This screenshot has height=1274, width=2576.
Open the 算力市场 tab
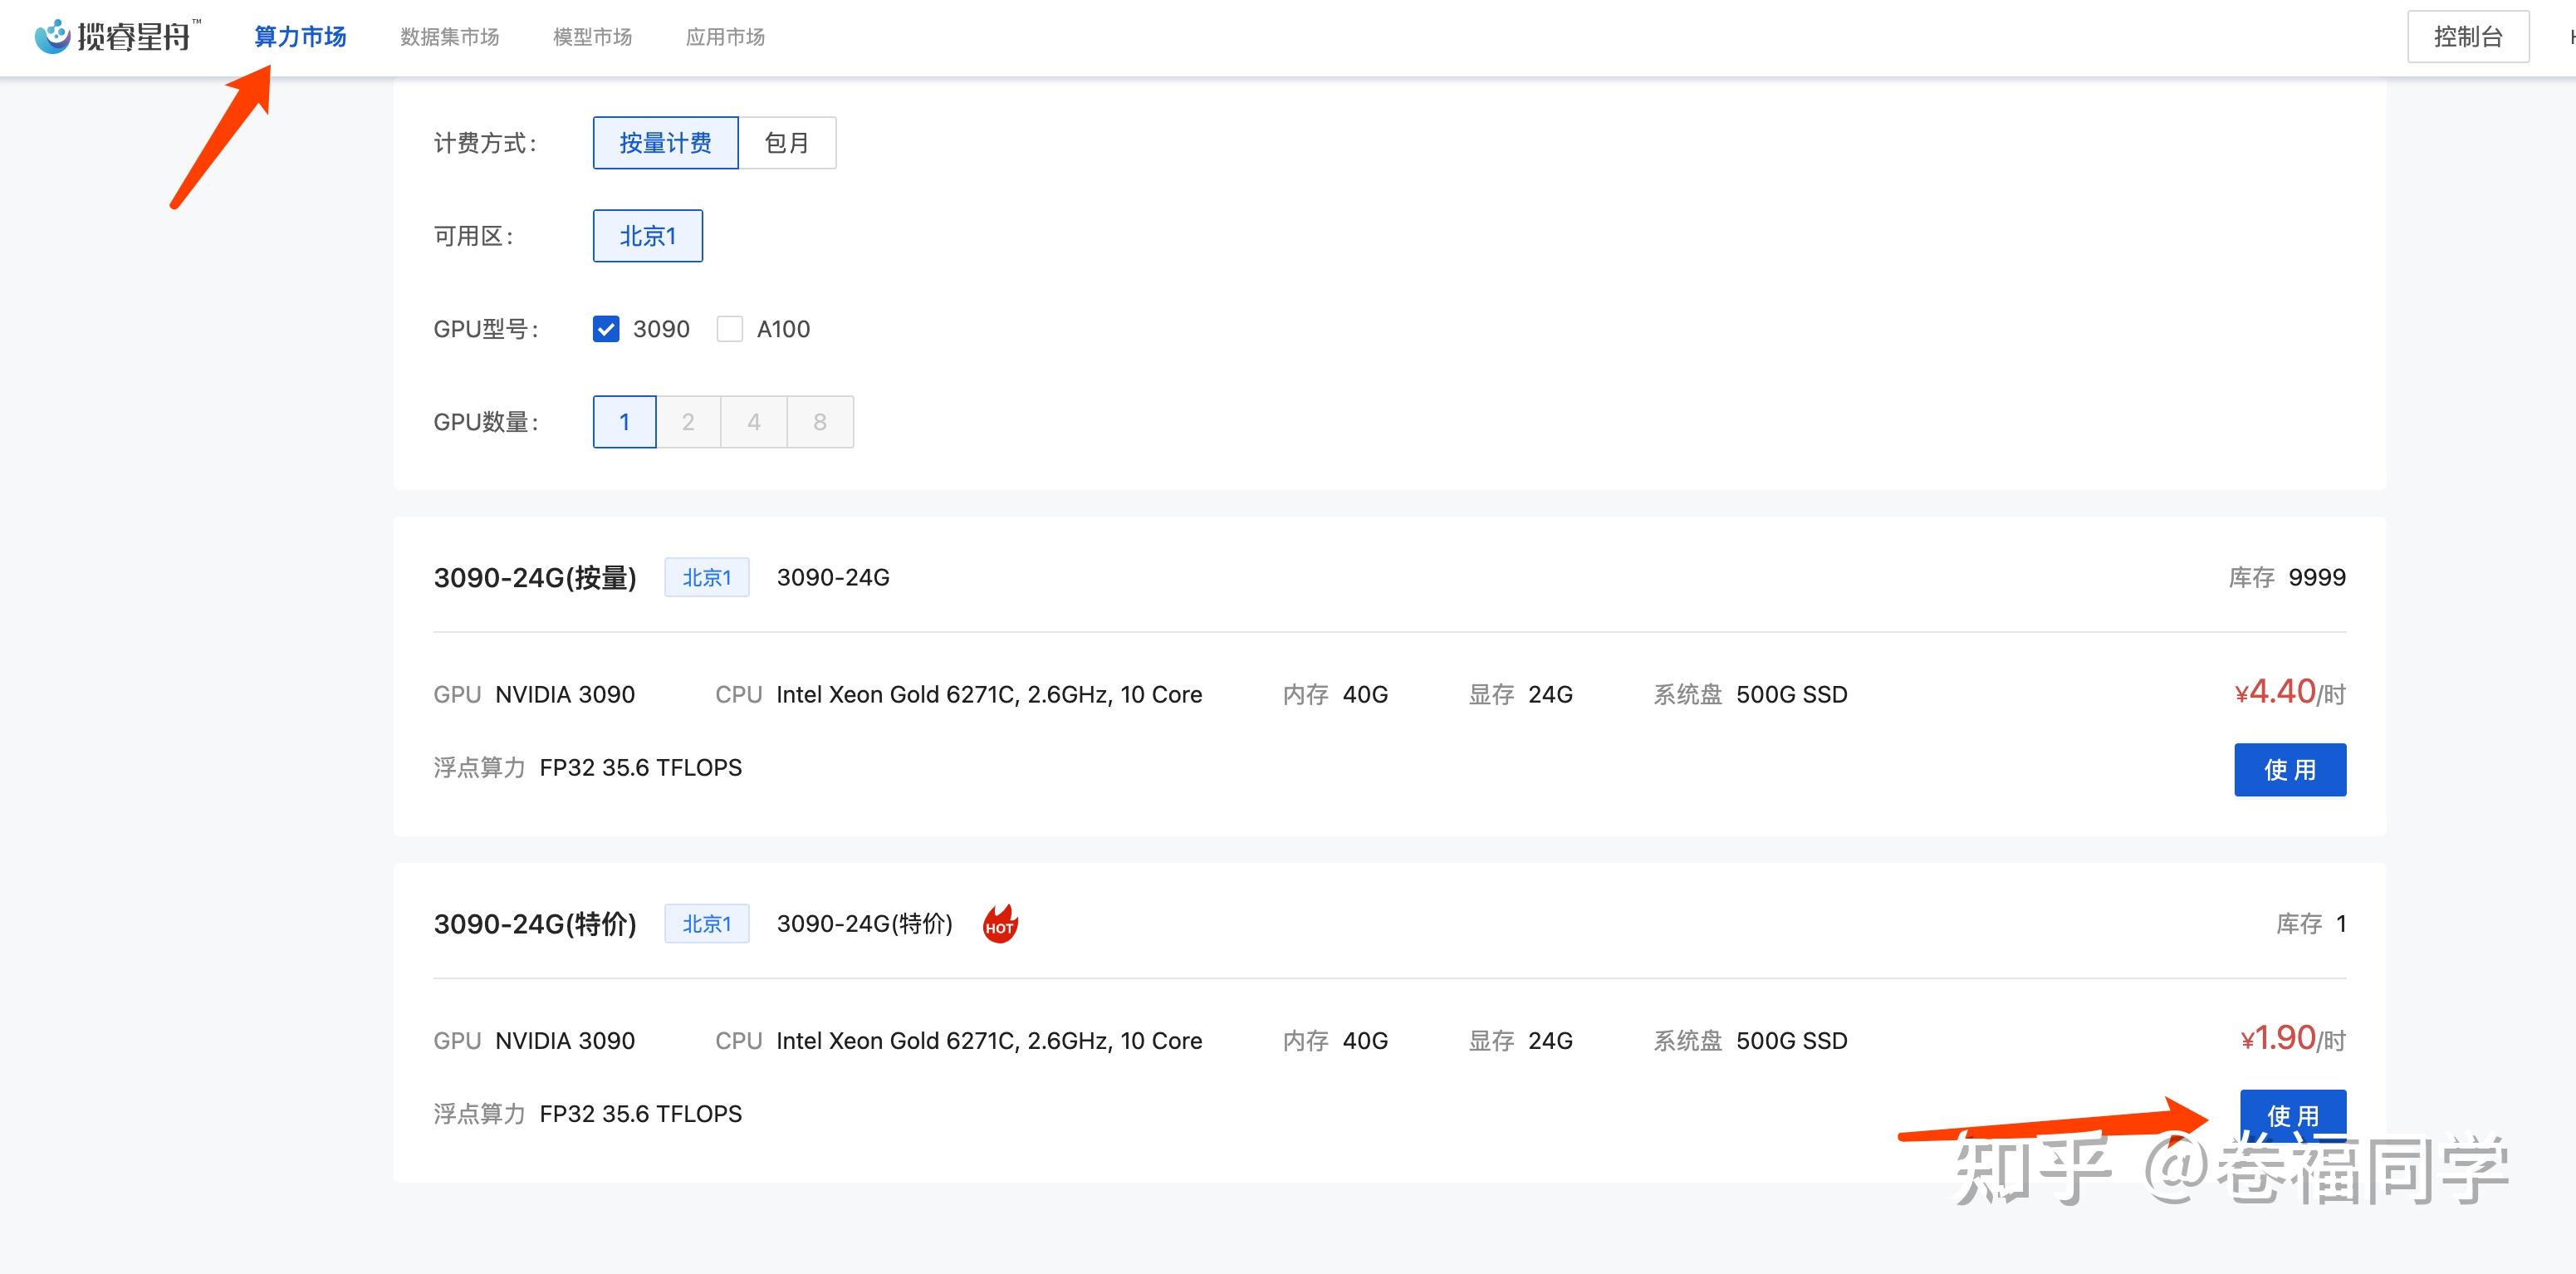tap(300, 37)
